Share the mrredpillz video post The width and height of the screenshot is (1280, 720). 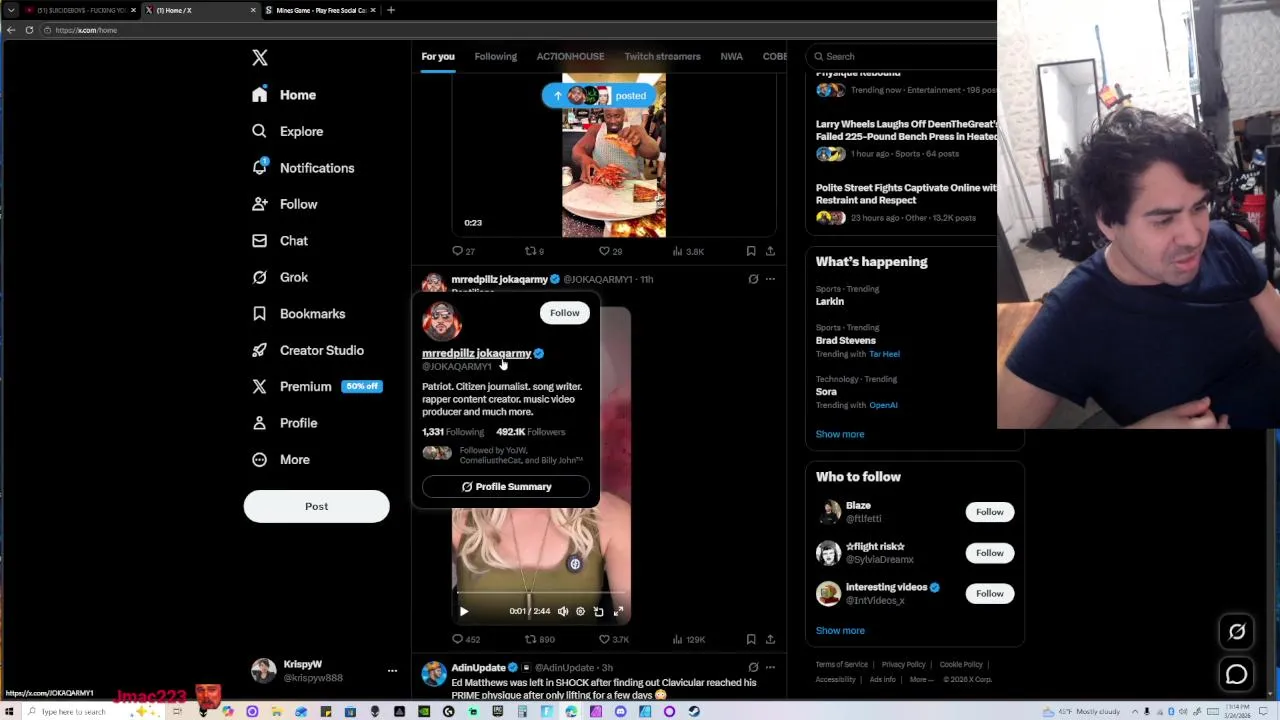click(770, 639)
